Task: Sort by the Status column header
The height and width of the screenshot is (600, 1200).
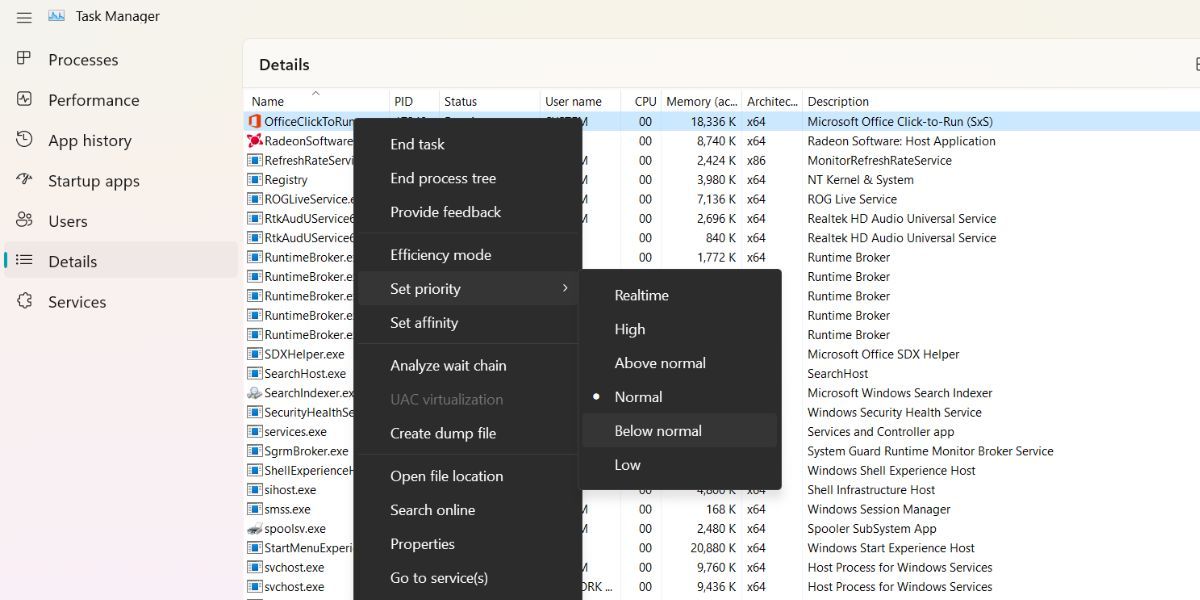Action: pyautogui.click(x=489, y=101)
